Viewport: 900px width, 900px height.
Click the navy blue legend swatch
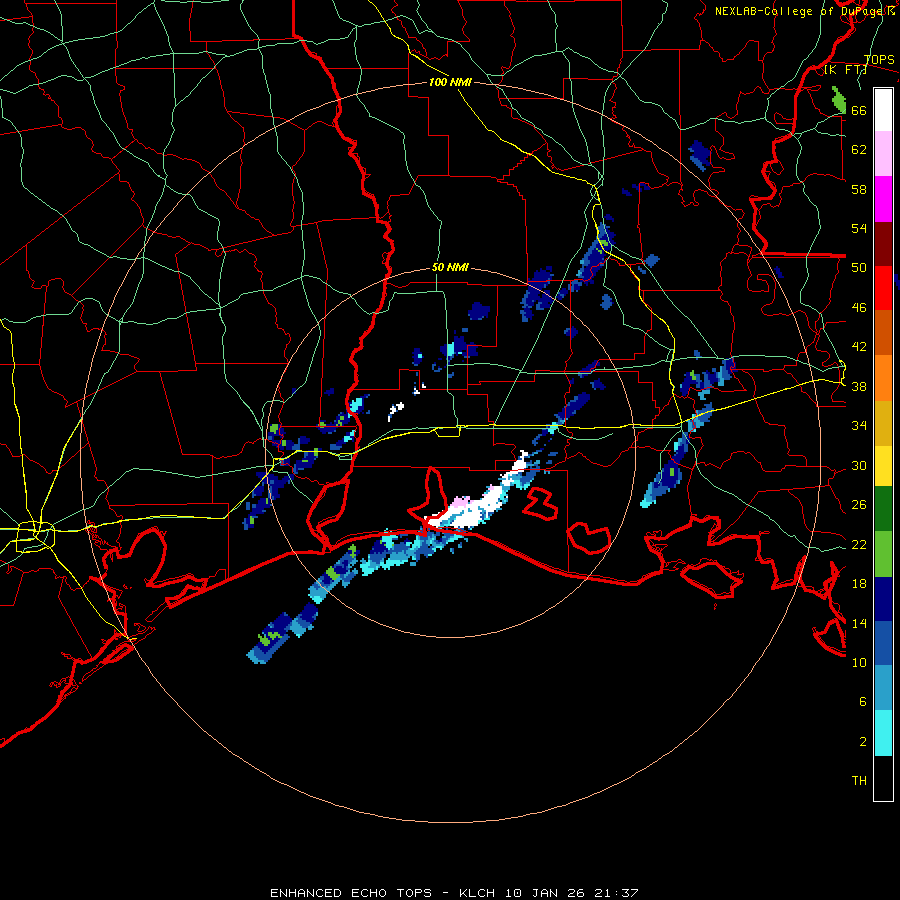(883, 599)
